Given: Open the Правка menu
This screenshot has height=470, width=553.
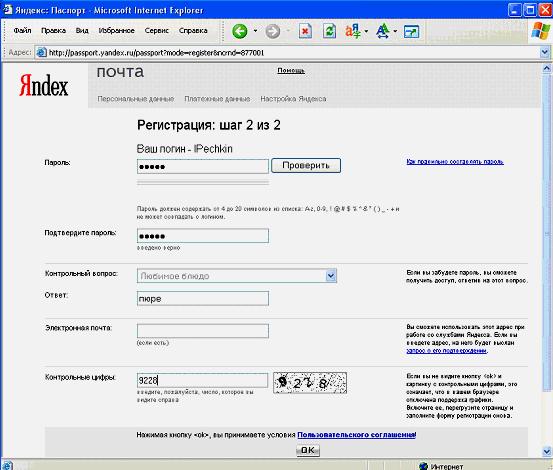Looking at the screenshot, I should pyautogui.click(x=53, y=31).
